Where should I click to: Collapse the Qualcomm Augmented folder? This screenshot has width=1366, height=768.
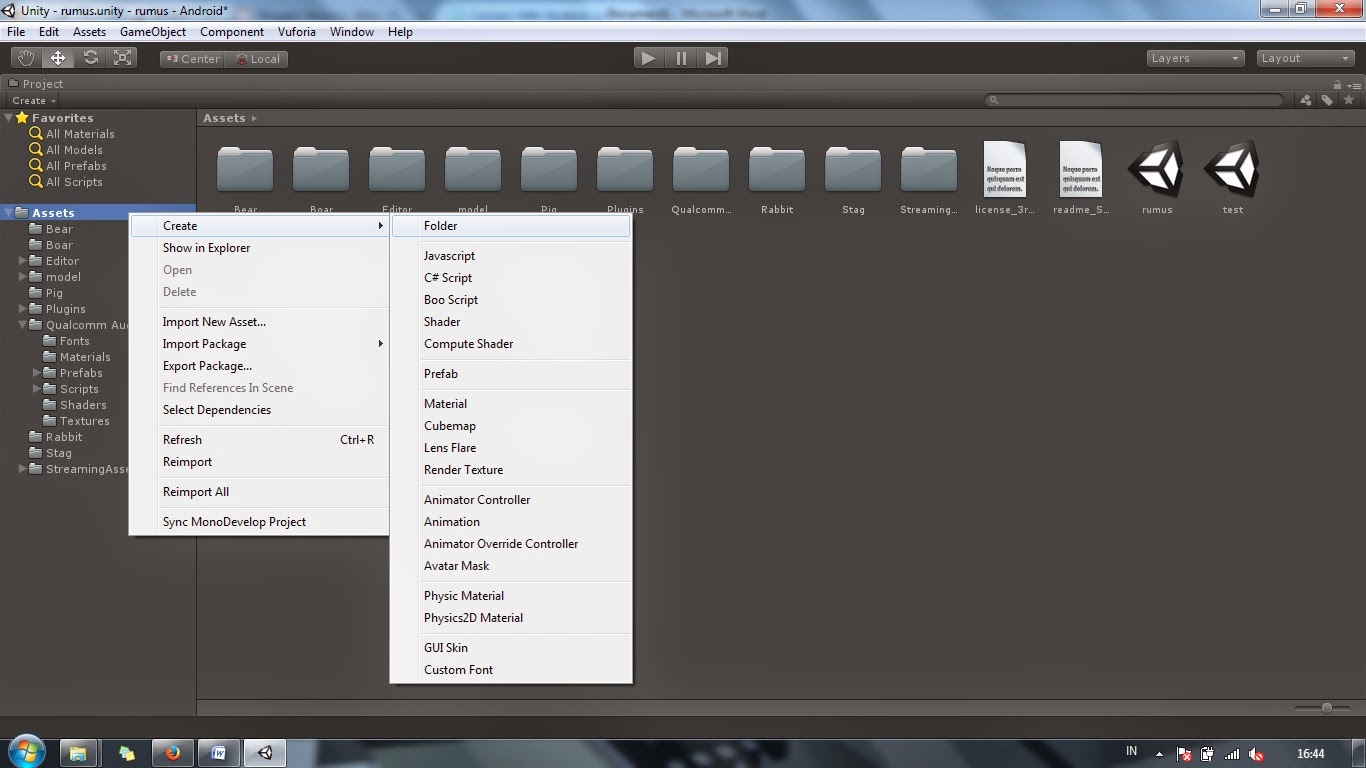(22, 325)
